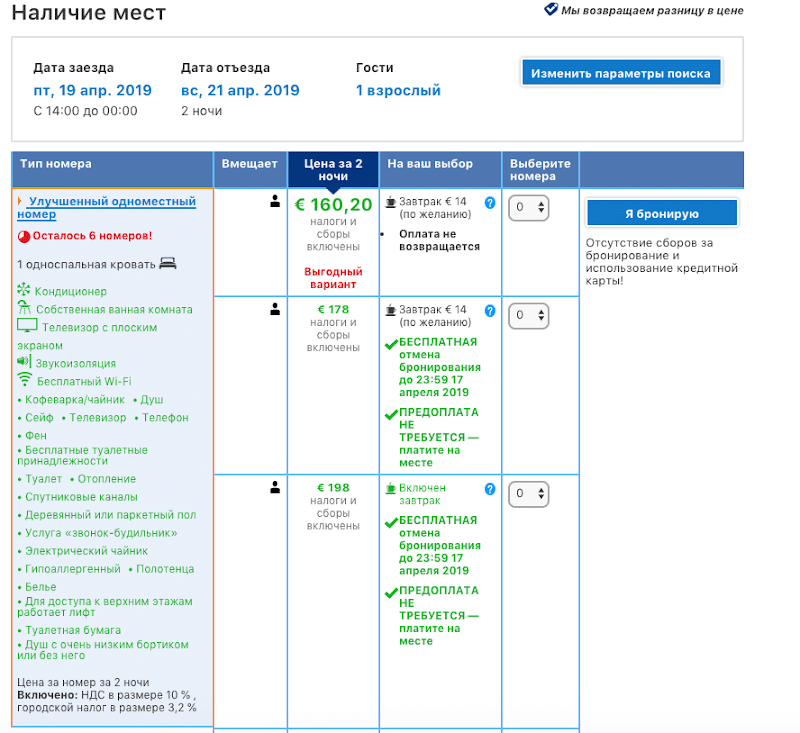This screenshot has width=800, height=733.
Task: Click the '€ 198' price
Action: (x=333, y=488)
